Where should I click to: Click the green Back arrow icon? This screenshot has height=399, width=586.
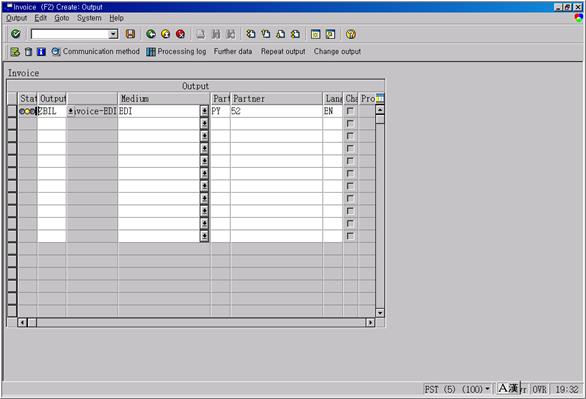tap(151, 34)
